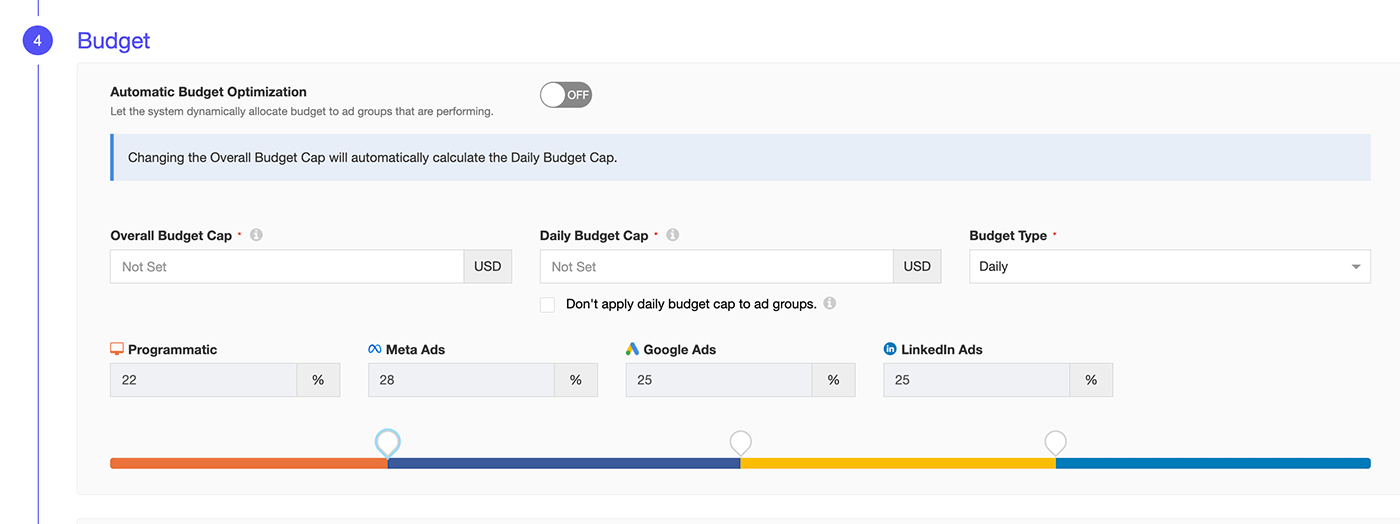
Task: Select the Google/LinkedIn slider handle
Action: (x=1055, y=443)
